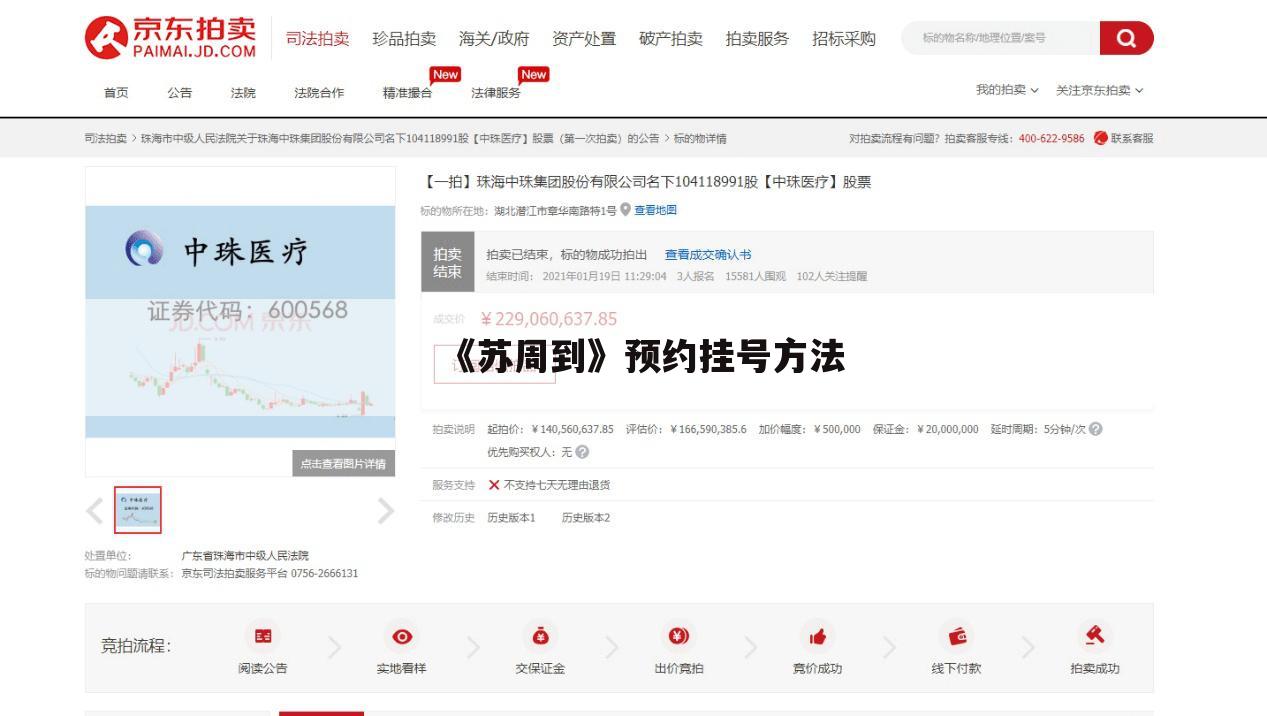
Task: Click the search input field
Action: [1000, 38]
